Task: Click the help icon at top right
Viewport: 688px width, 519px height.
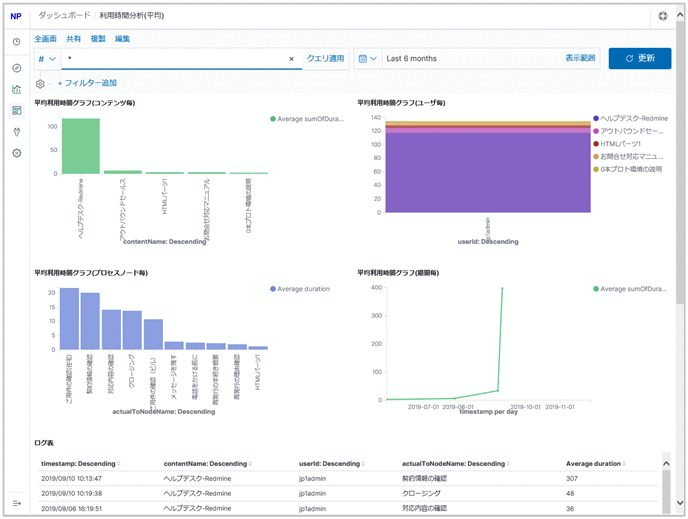Action: click(x=663, y=17)
